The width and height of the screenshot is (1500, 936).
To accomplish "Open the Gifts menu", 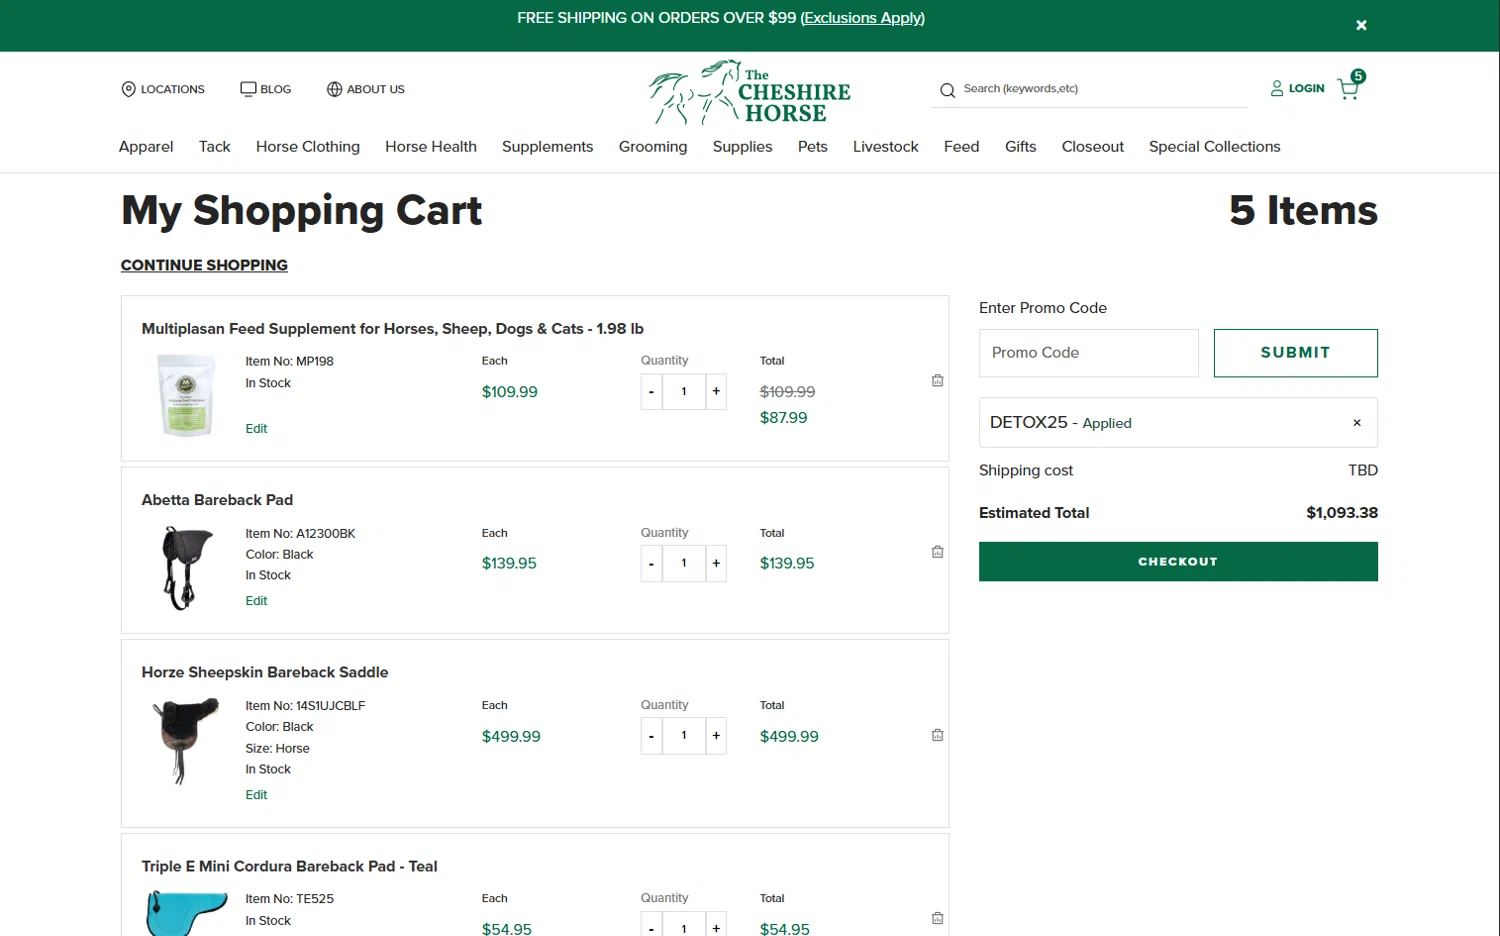I will pyautogui.click(x=1020, y=146).
